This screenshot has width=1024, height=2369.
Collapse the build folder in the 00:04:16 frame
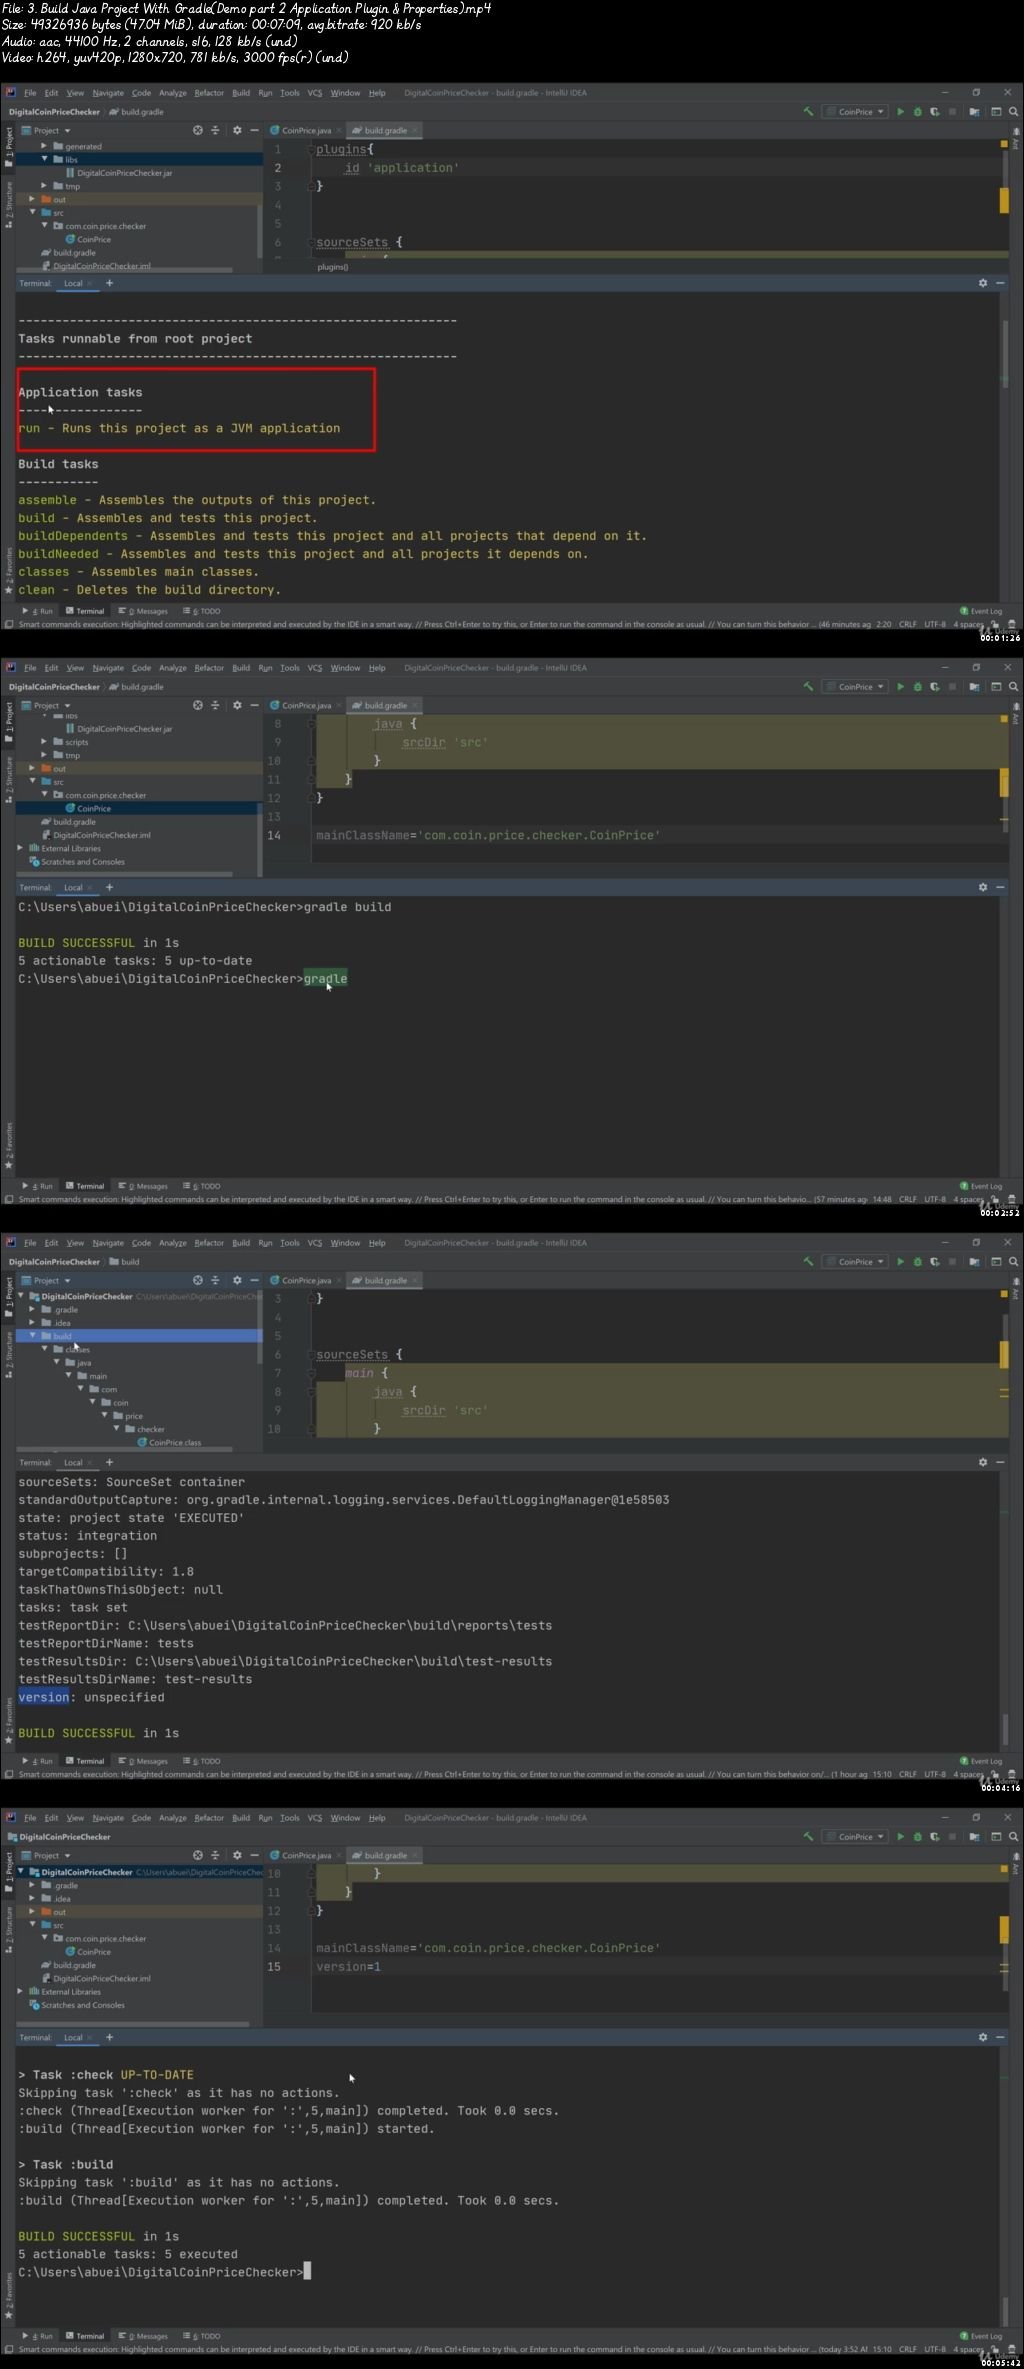point(32,1336)
